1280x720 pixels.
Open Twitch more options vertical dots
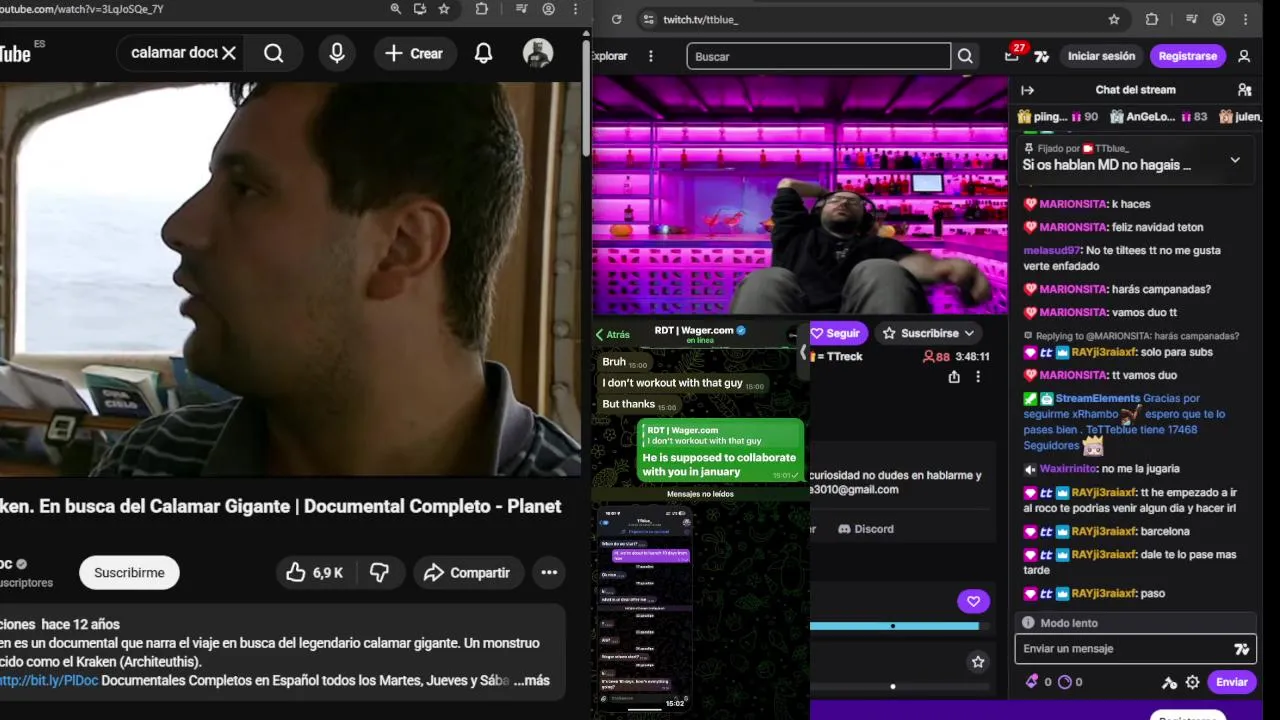[x=651, y=56]
